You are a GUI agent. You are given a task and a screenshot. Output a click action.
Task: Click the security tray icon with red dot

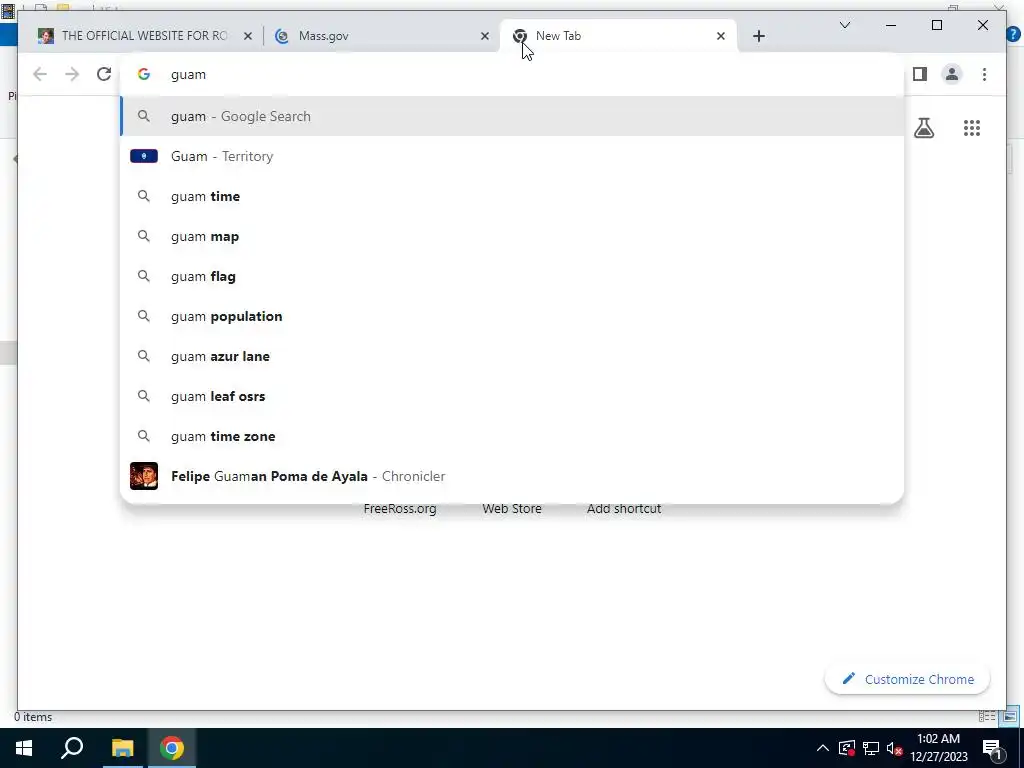click(847, 748)
